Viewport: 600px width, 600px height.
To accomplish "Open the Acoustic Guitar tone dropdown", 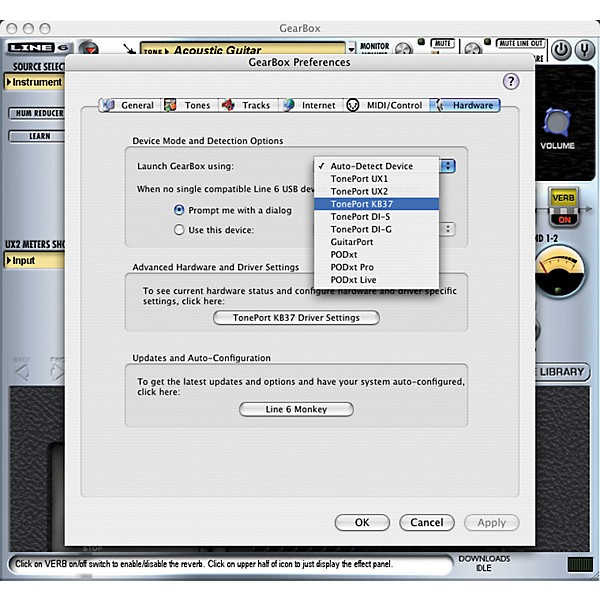I will click(245, 49).
